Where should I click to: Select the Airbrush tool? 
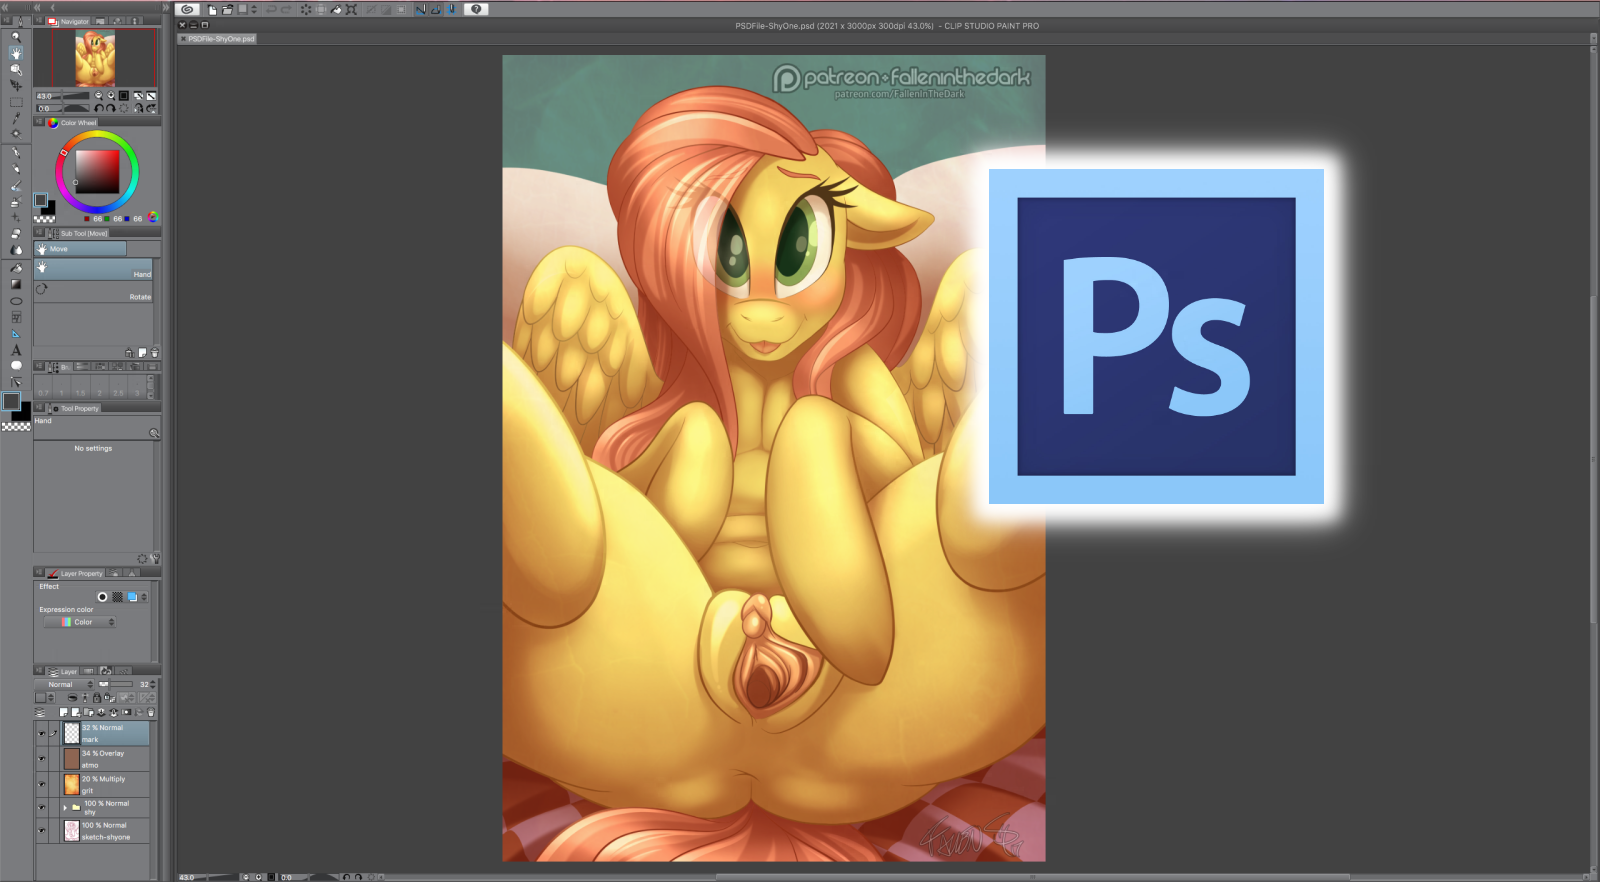16,202
